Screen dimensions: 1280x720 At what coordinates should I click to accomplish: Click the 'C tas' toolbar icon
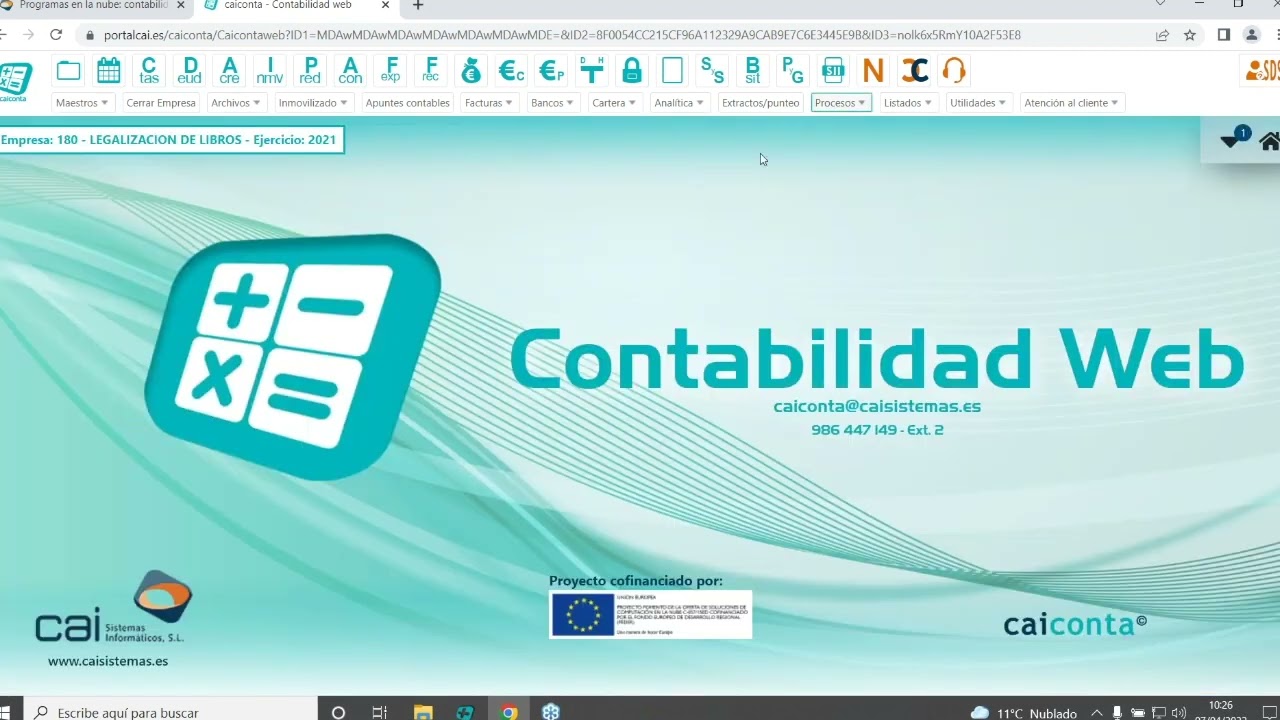click(x=149, y=71)
